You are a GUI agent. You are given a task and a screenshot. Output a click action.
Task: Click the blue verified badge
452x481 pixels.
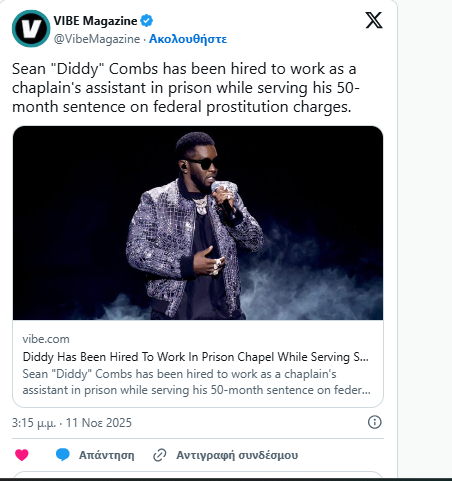[x=146, y=21]
